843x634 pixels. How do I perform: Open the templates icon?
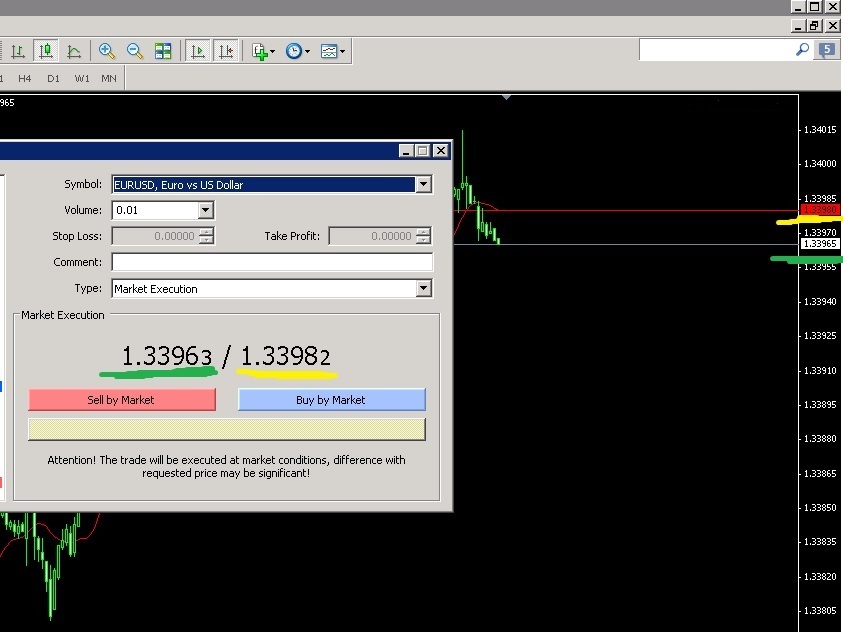(x=328, y=51)
